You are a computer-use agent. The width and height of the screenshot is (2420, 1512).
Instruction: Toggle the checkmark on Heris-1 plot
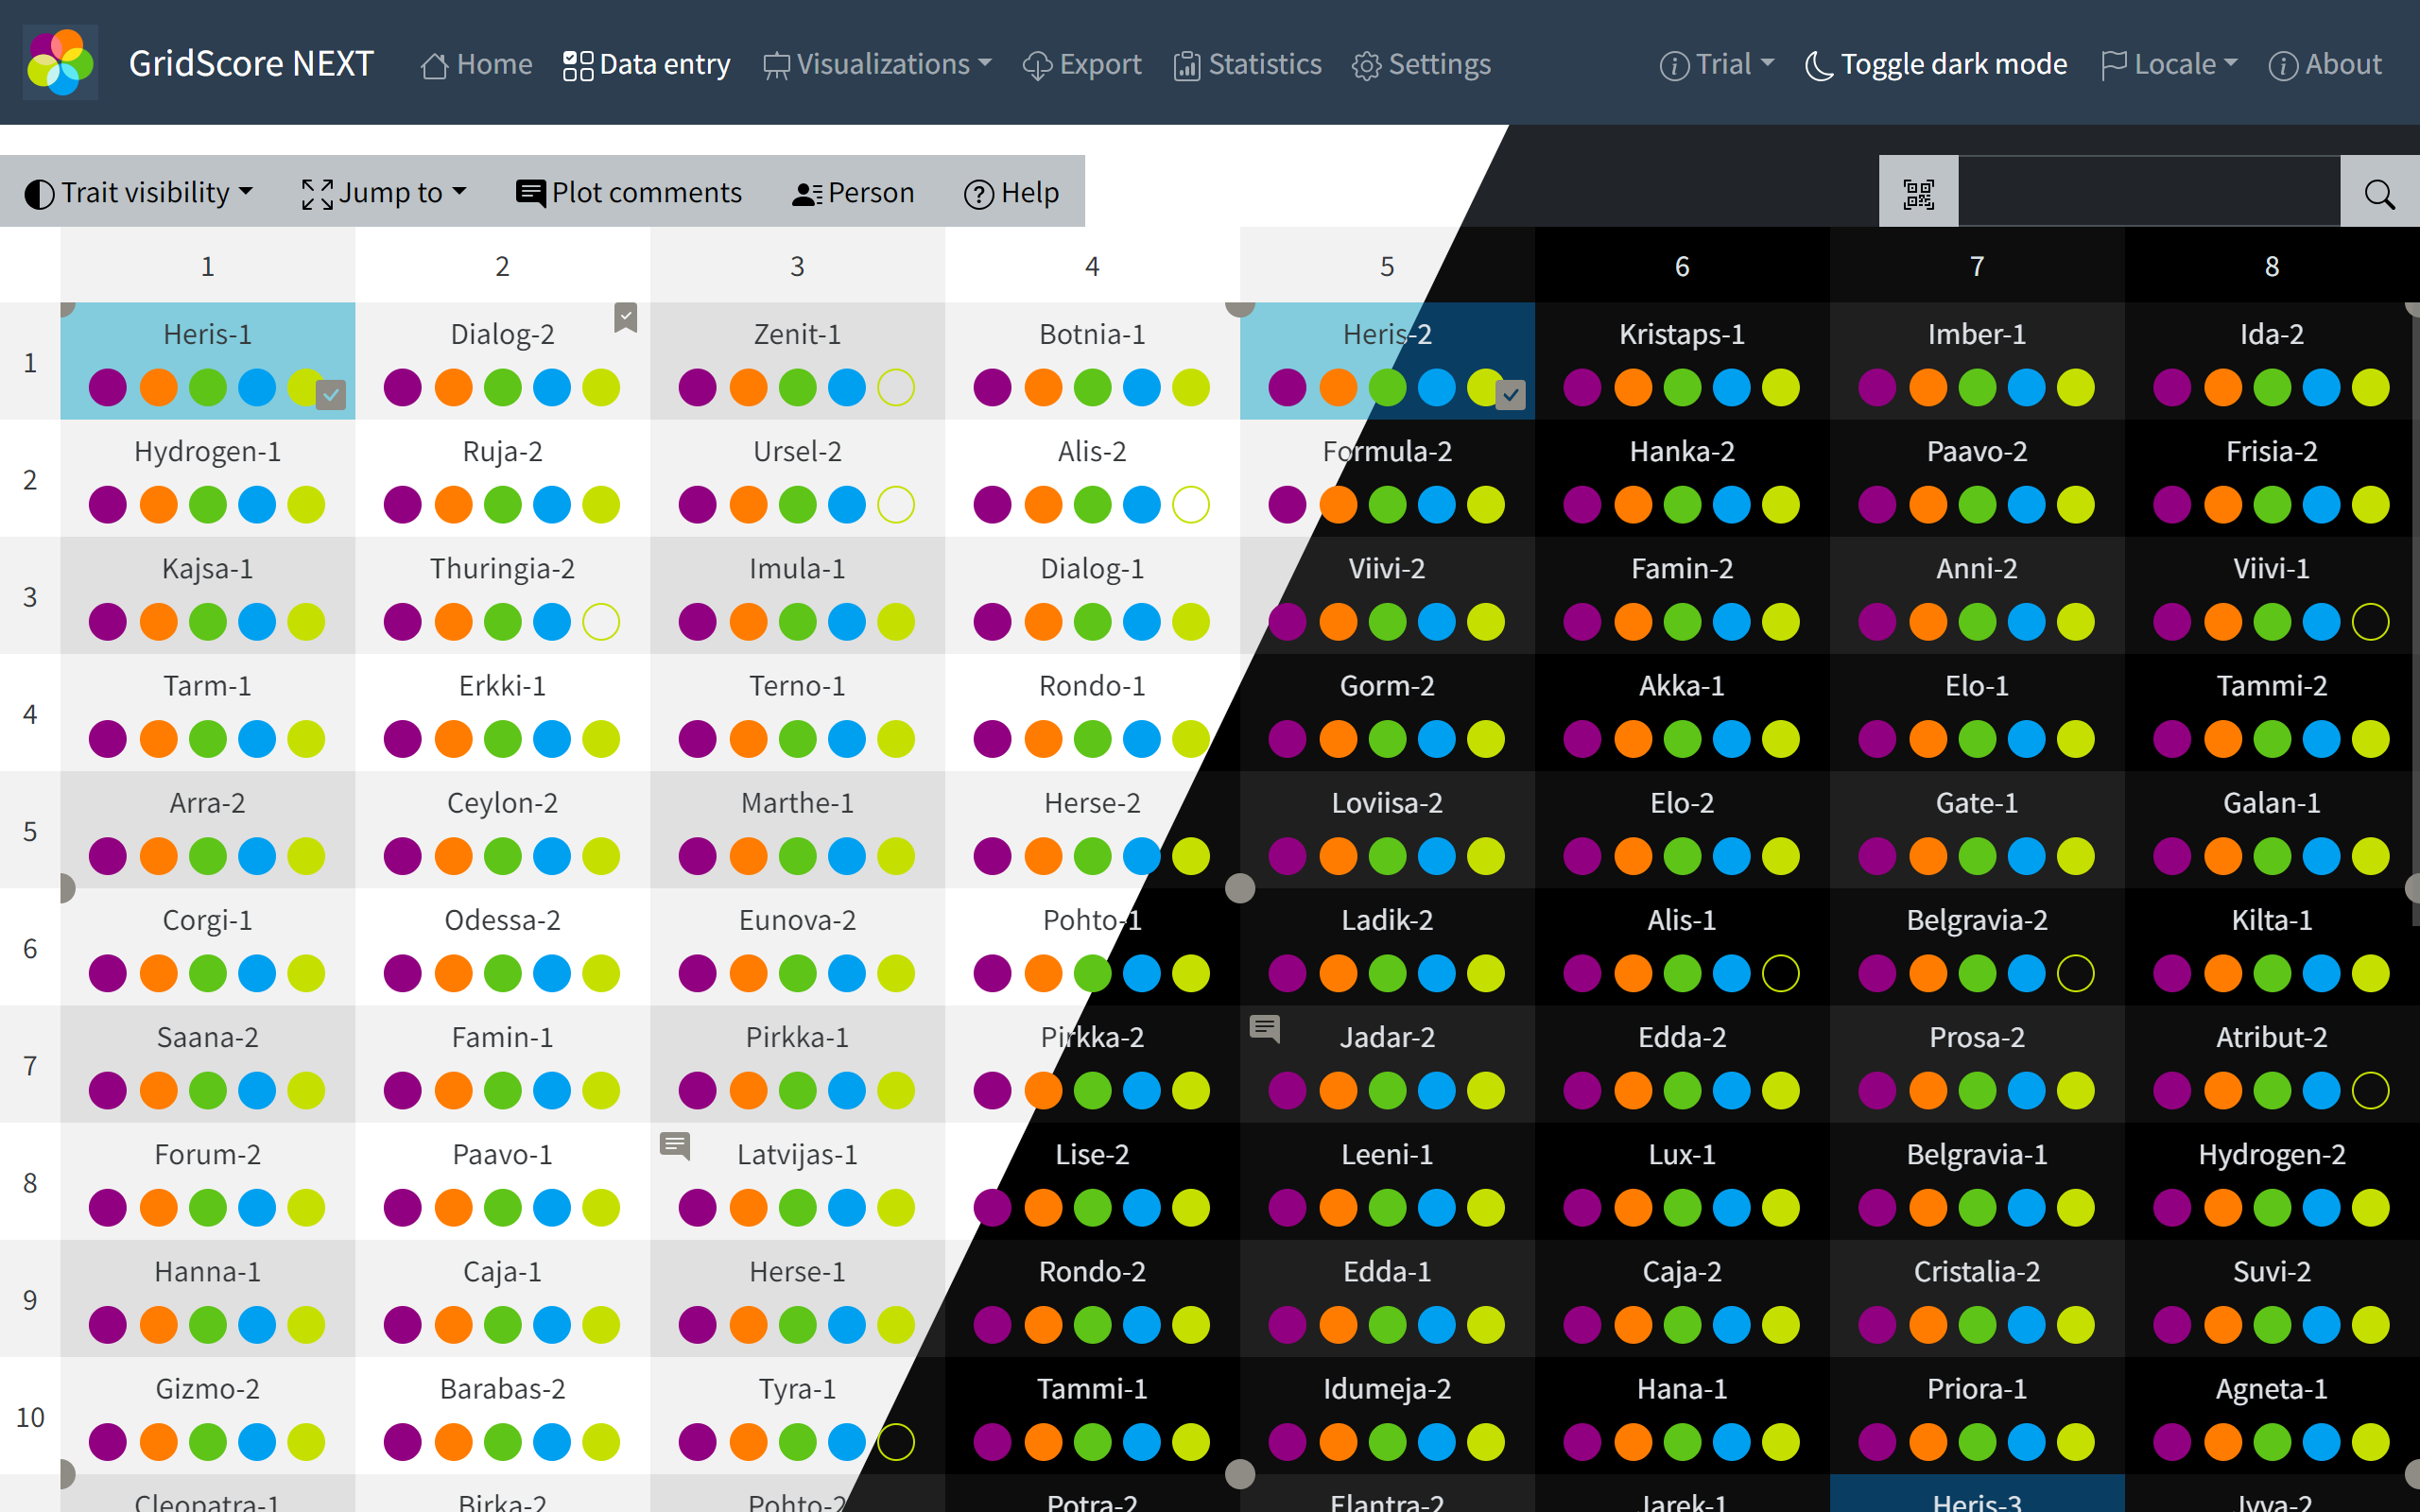click(331, 396)
